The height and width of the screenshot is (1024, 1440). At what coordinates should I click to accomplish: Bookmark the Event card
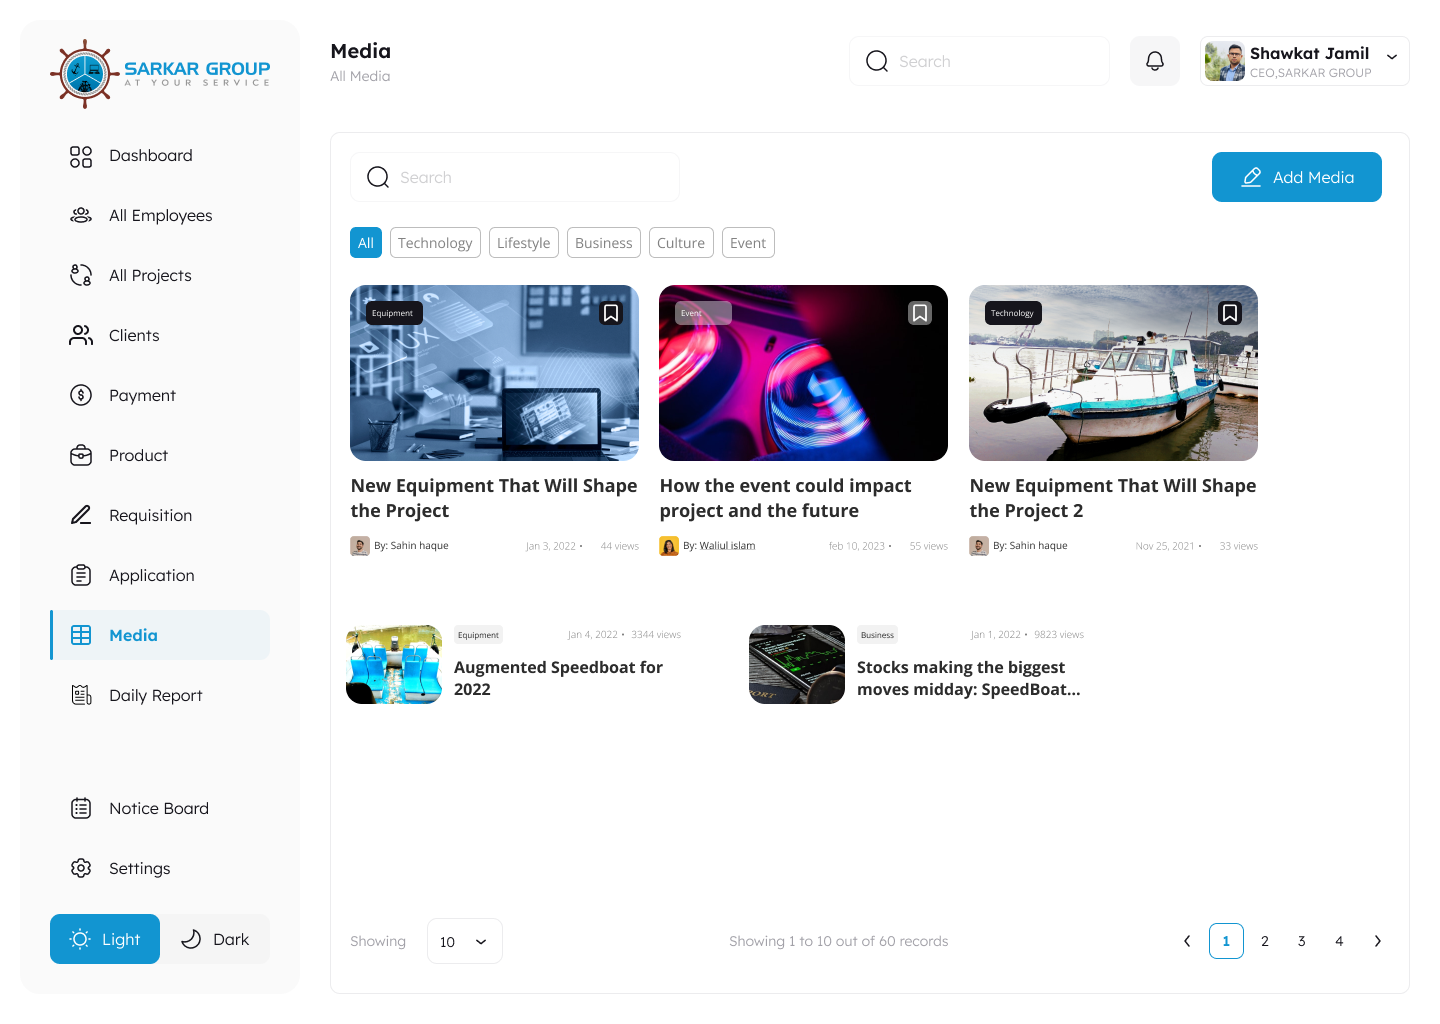click(x=920, y=313)
